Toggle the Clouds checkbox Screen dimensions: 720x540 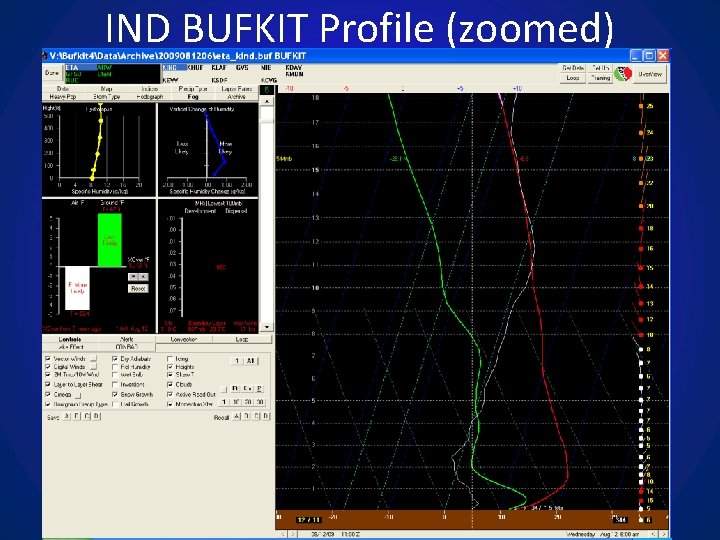[170, 384]
